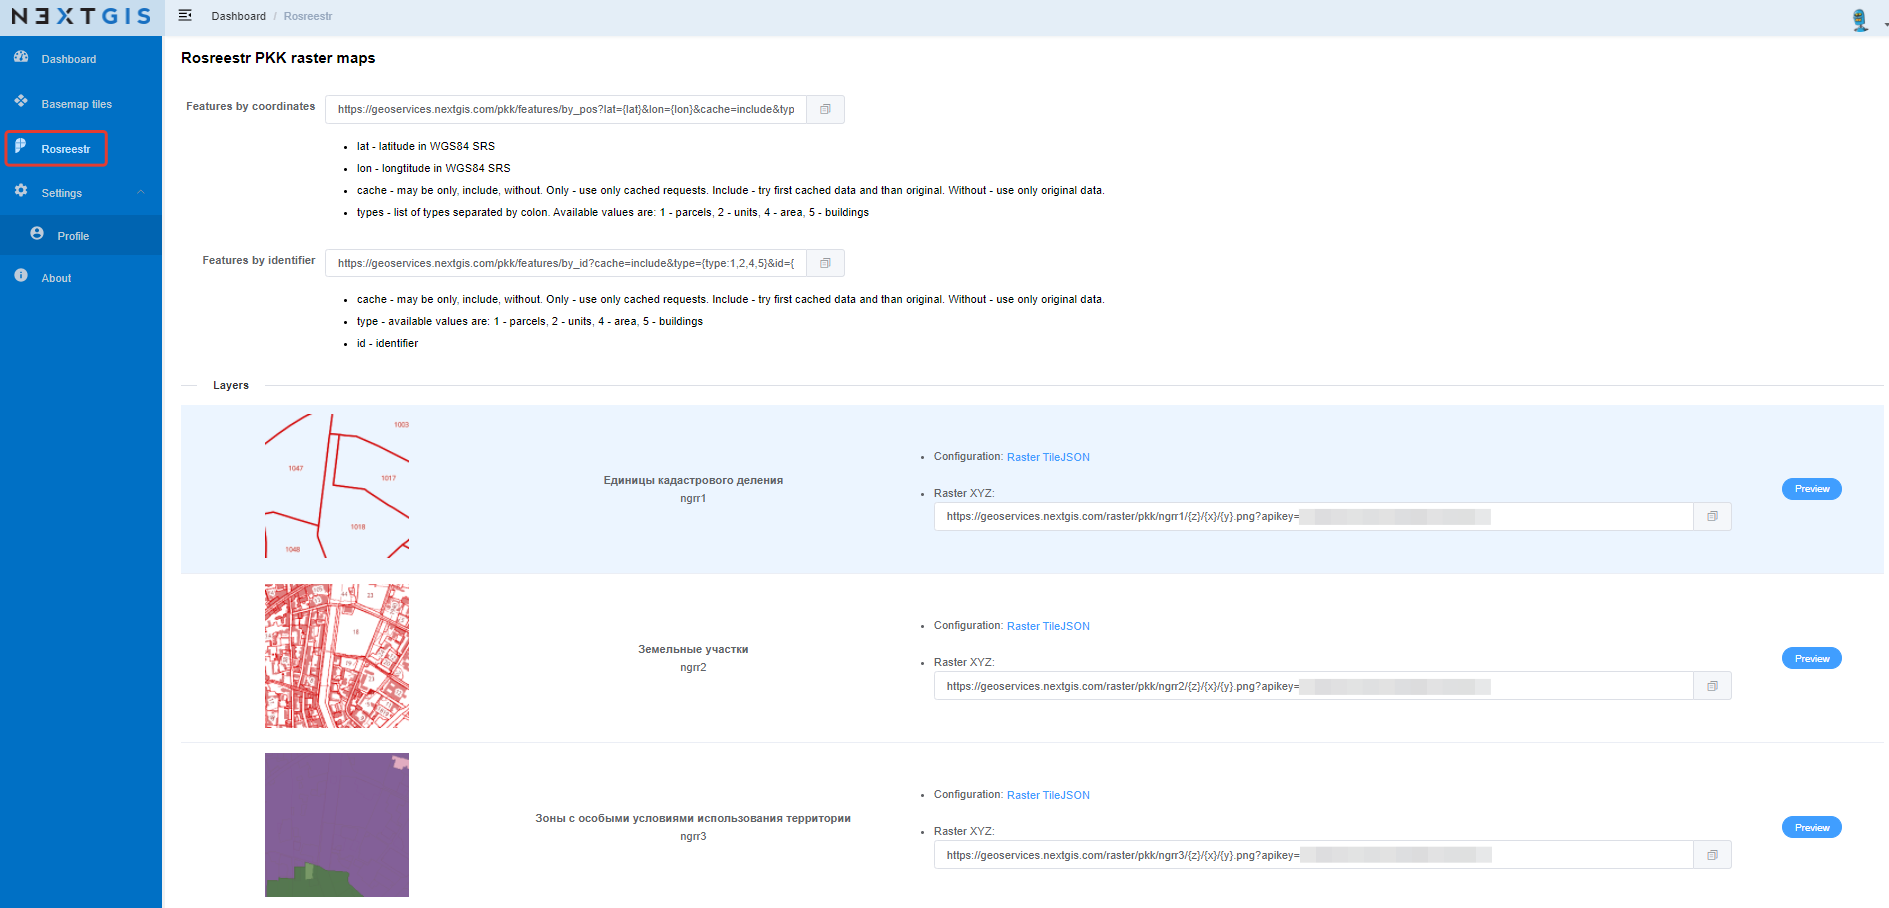Copy the Features by identifier URL
The image size is (1889, 908).
825,263
